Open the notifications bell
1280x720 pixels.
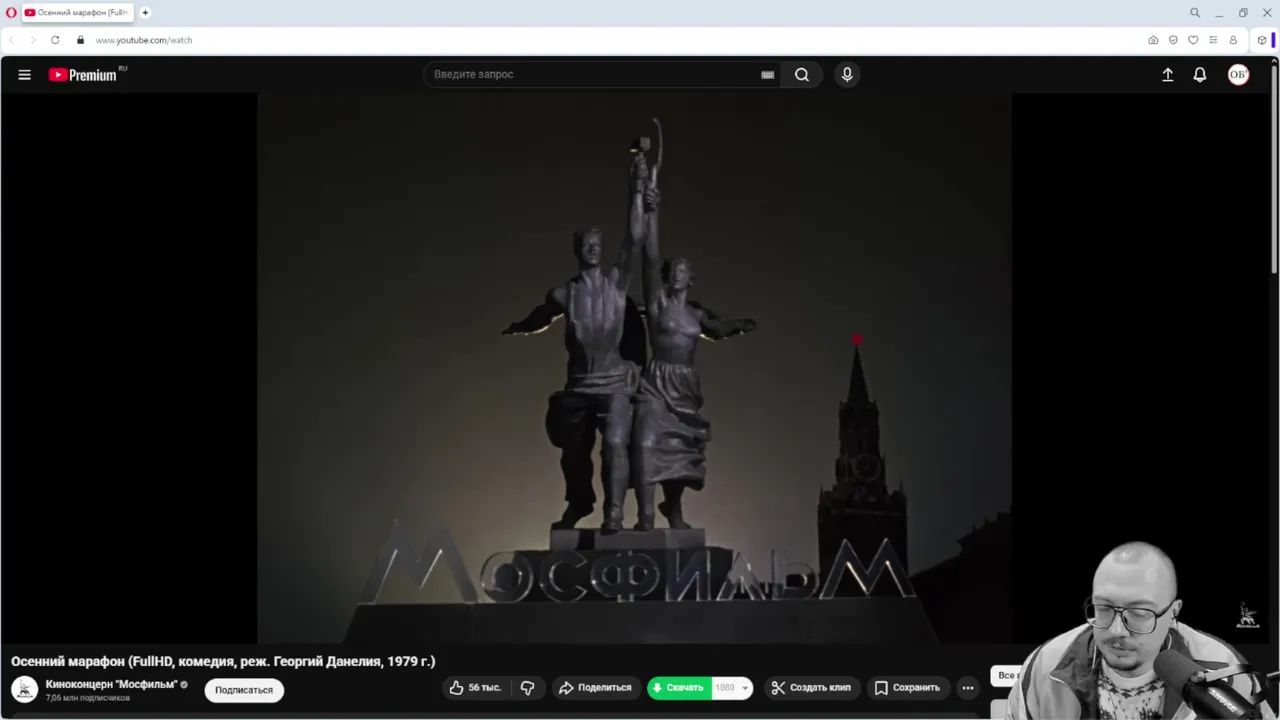point(1200,75)
